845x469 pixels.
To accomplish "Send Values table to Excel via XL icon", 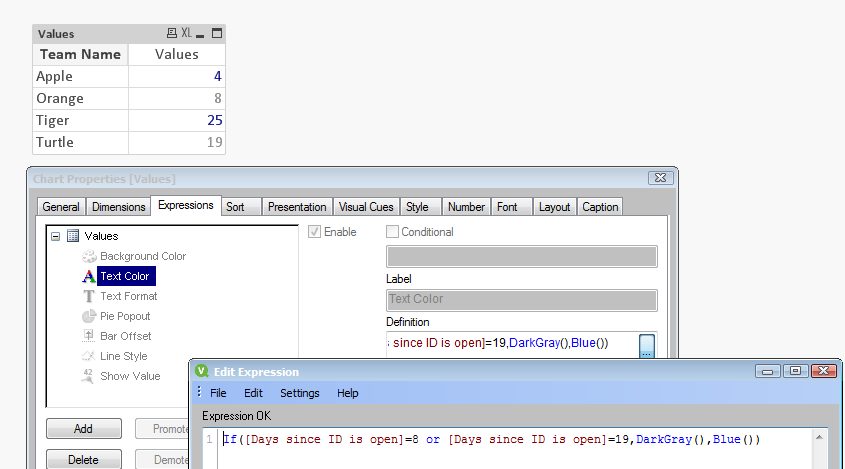I will [186, 33].
